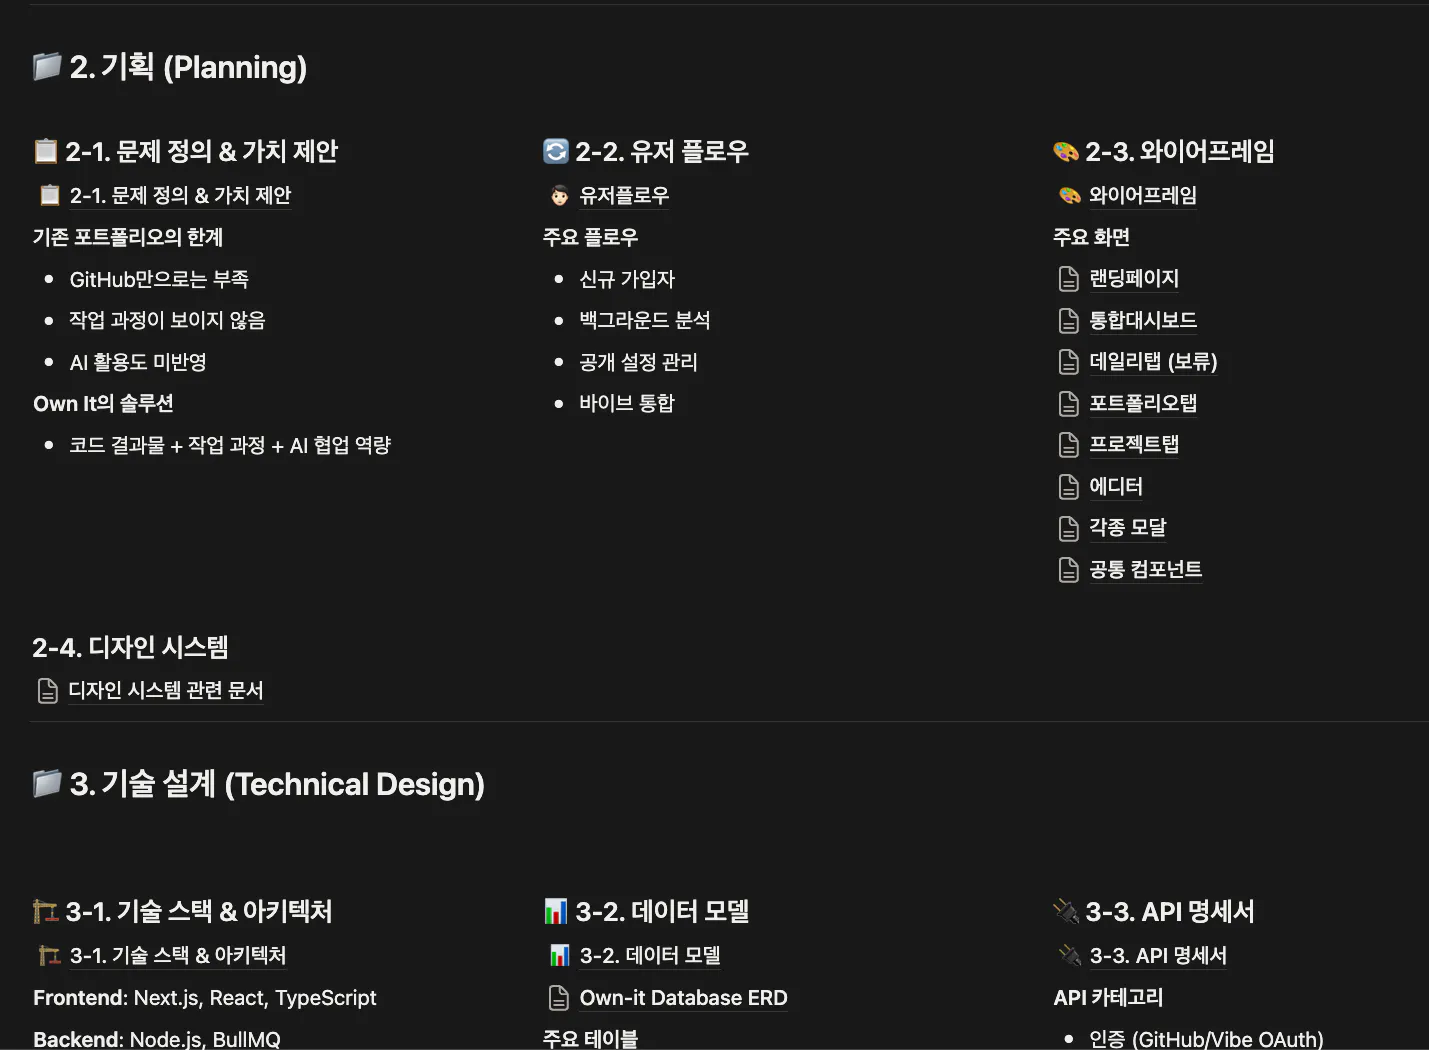Screen dimensions: 1429x1050
Task: Open the 3-2. 데이터 모델 page link
Action: 650,956
